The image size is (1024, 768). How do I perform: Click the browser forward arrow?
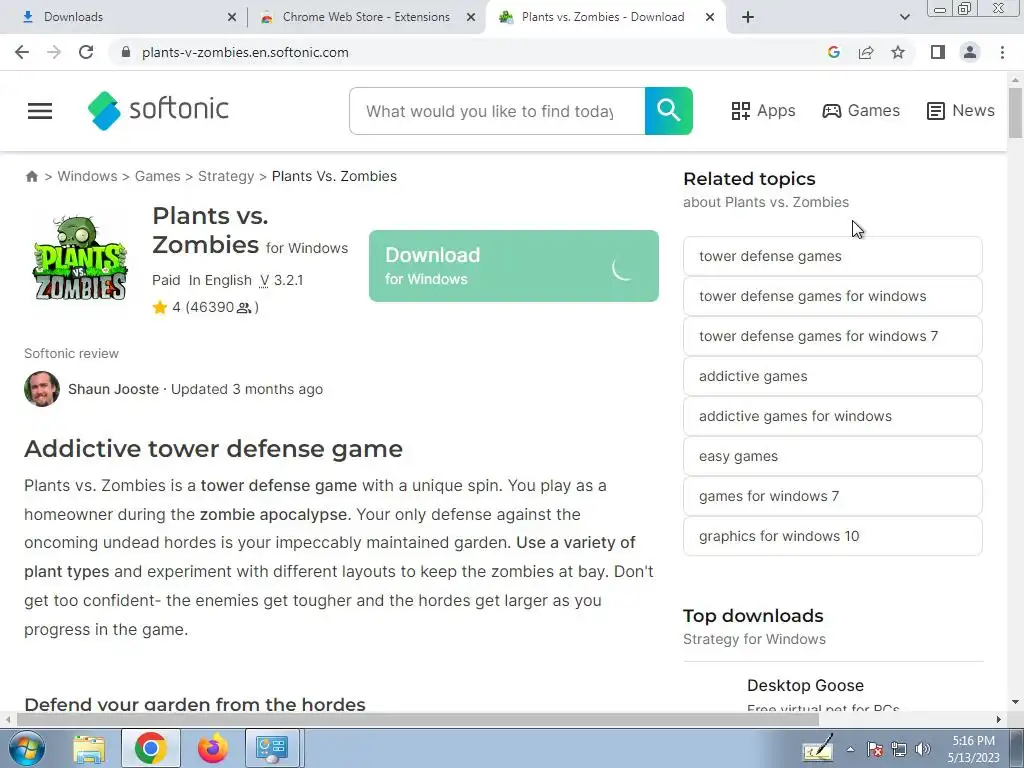pos(54,52)
